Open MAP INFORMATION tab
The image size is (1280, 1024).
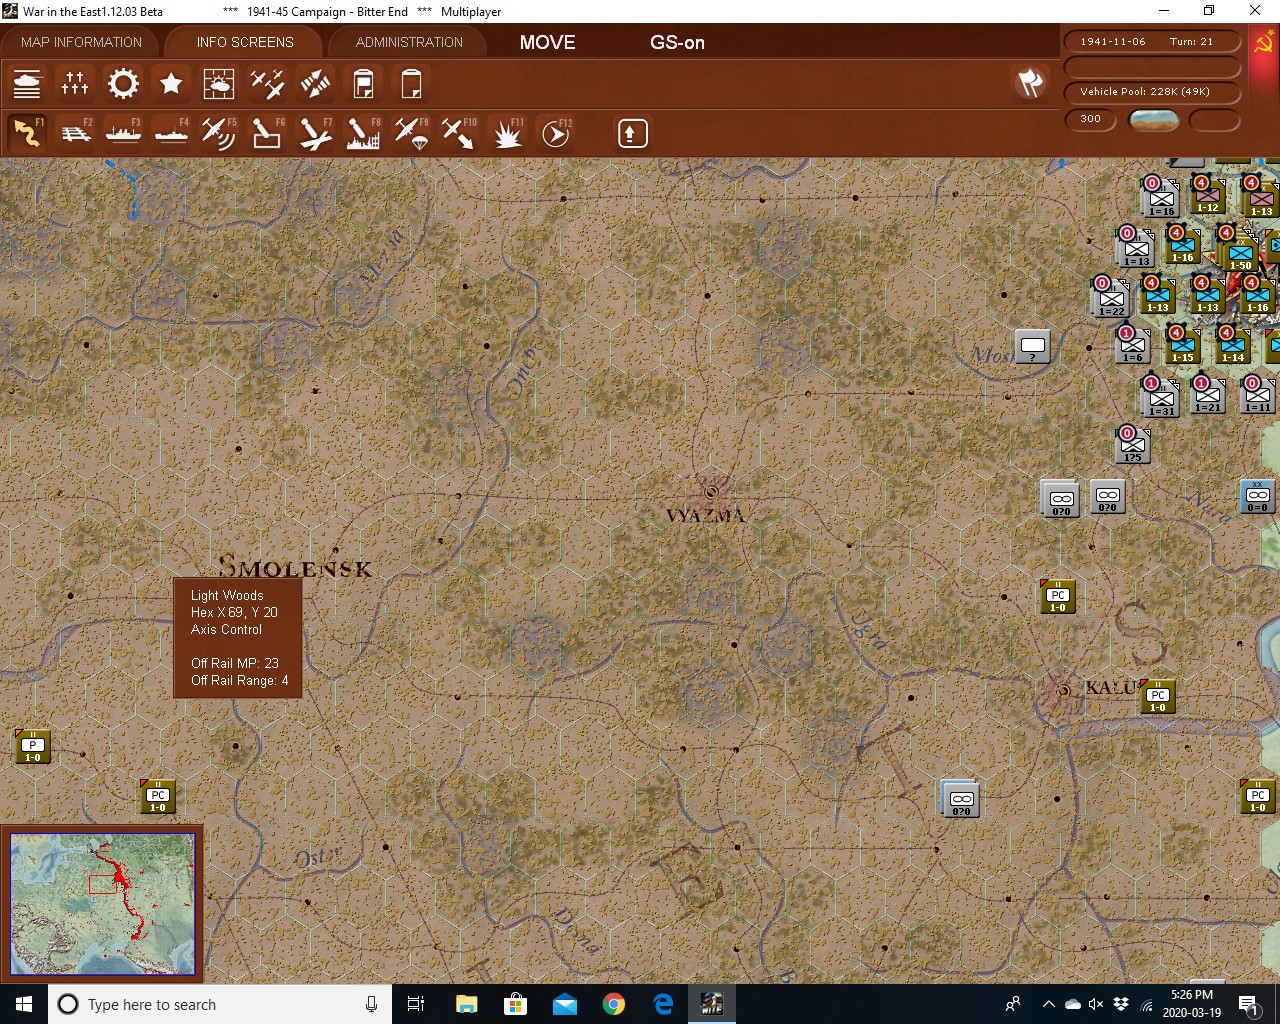click(x=81, y=42)
